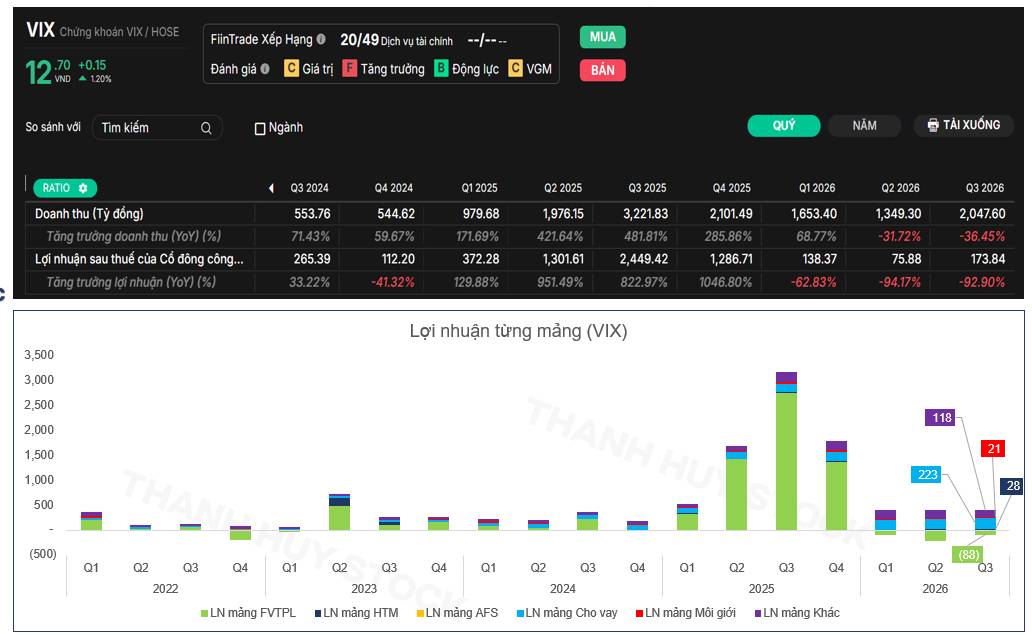This screenshot has height=635, width=1032.
Task: Click the F badge for Tăng trưởng
Action: point(349,68)
